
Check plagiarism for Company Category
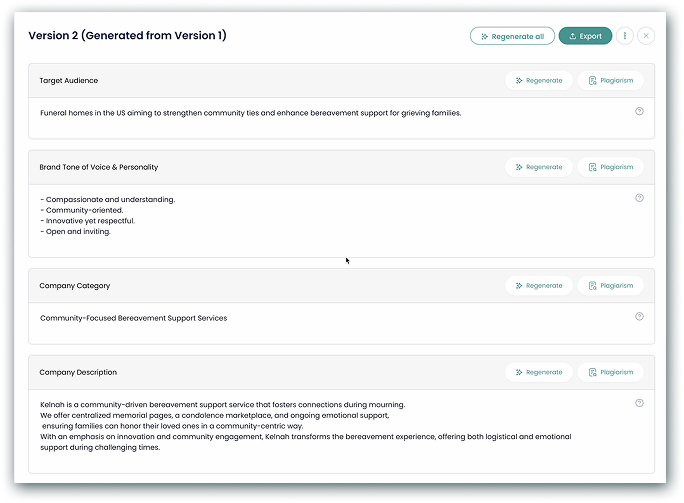point(610,286)
